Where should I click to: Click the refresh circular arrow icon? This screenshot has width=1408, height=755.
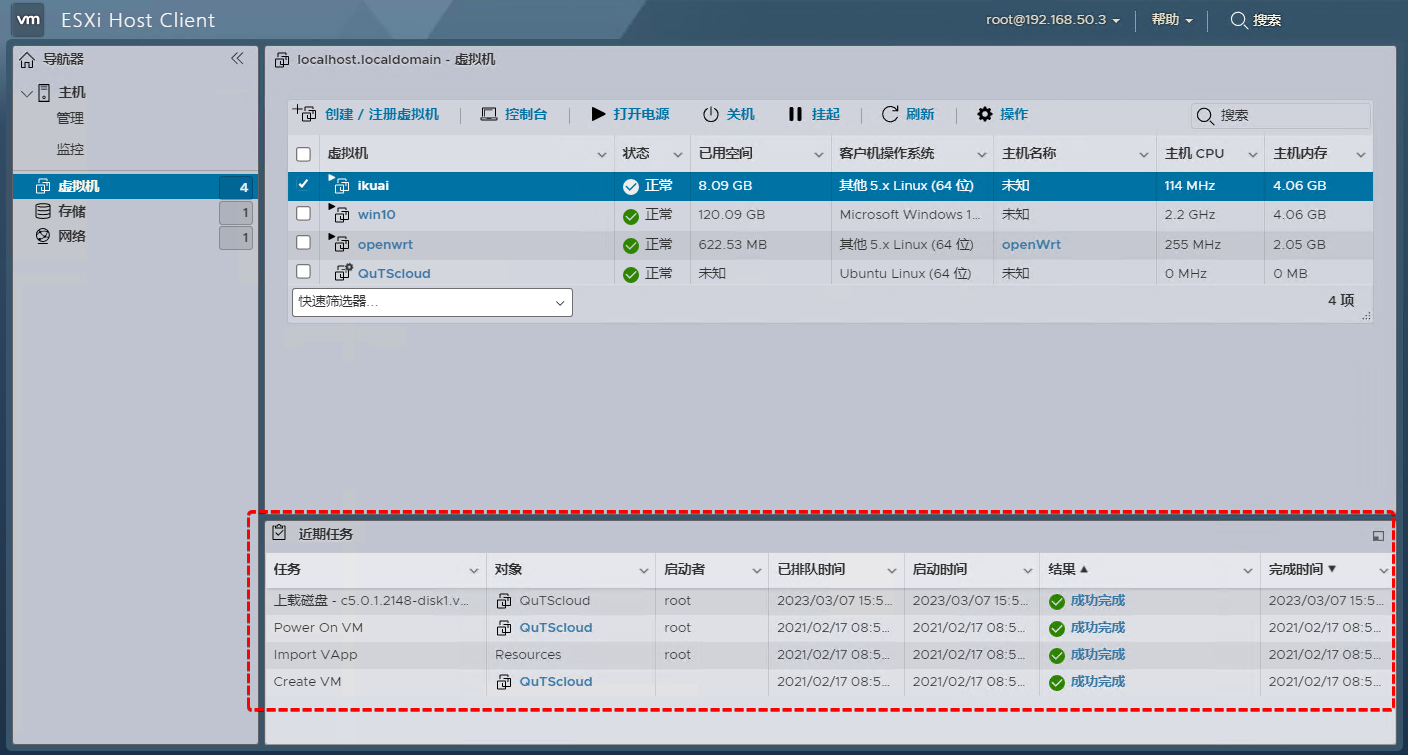pos(890,115)
